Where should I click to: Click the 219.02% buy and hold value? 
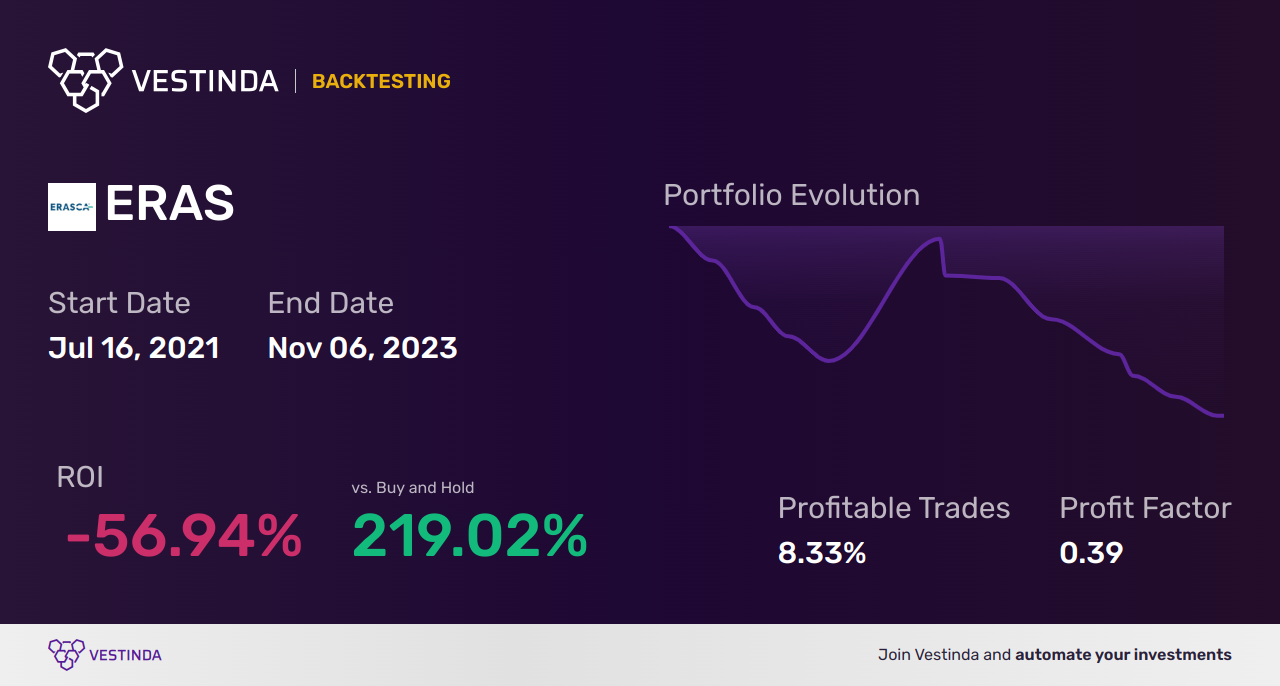click(x=469, y=537)
